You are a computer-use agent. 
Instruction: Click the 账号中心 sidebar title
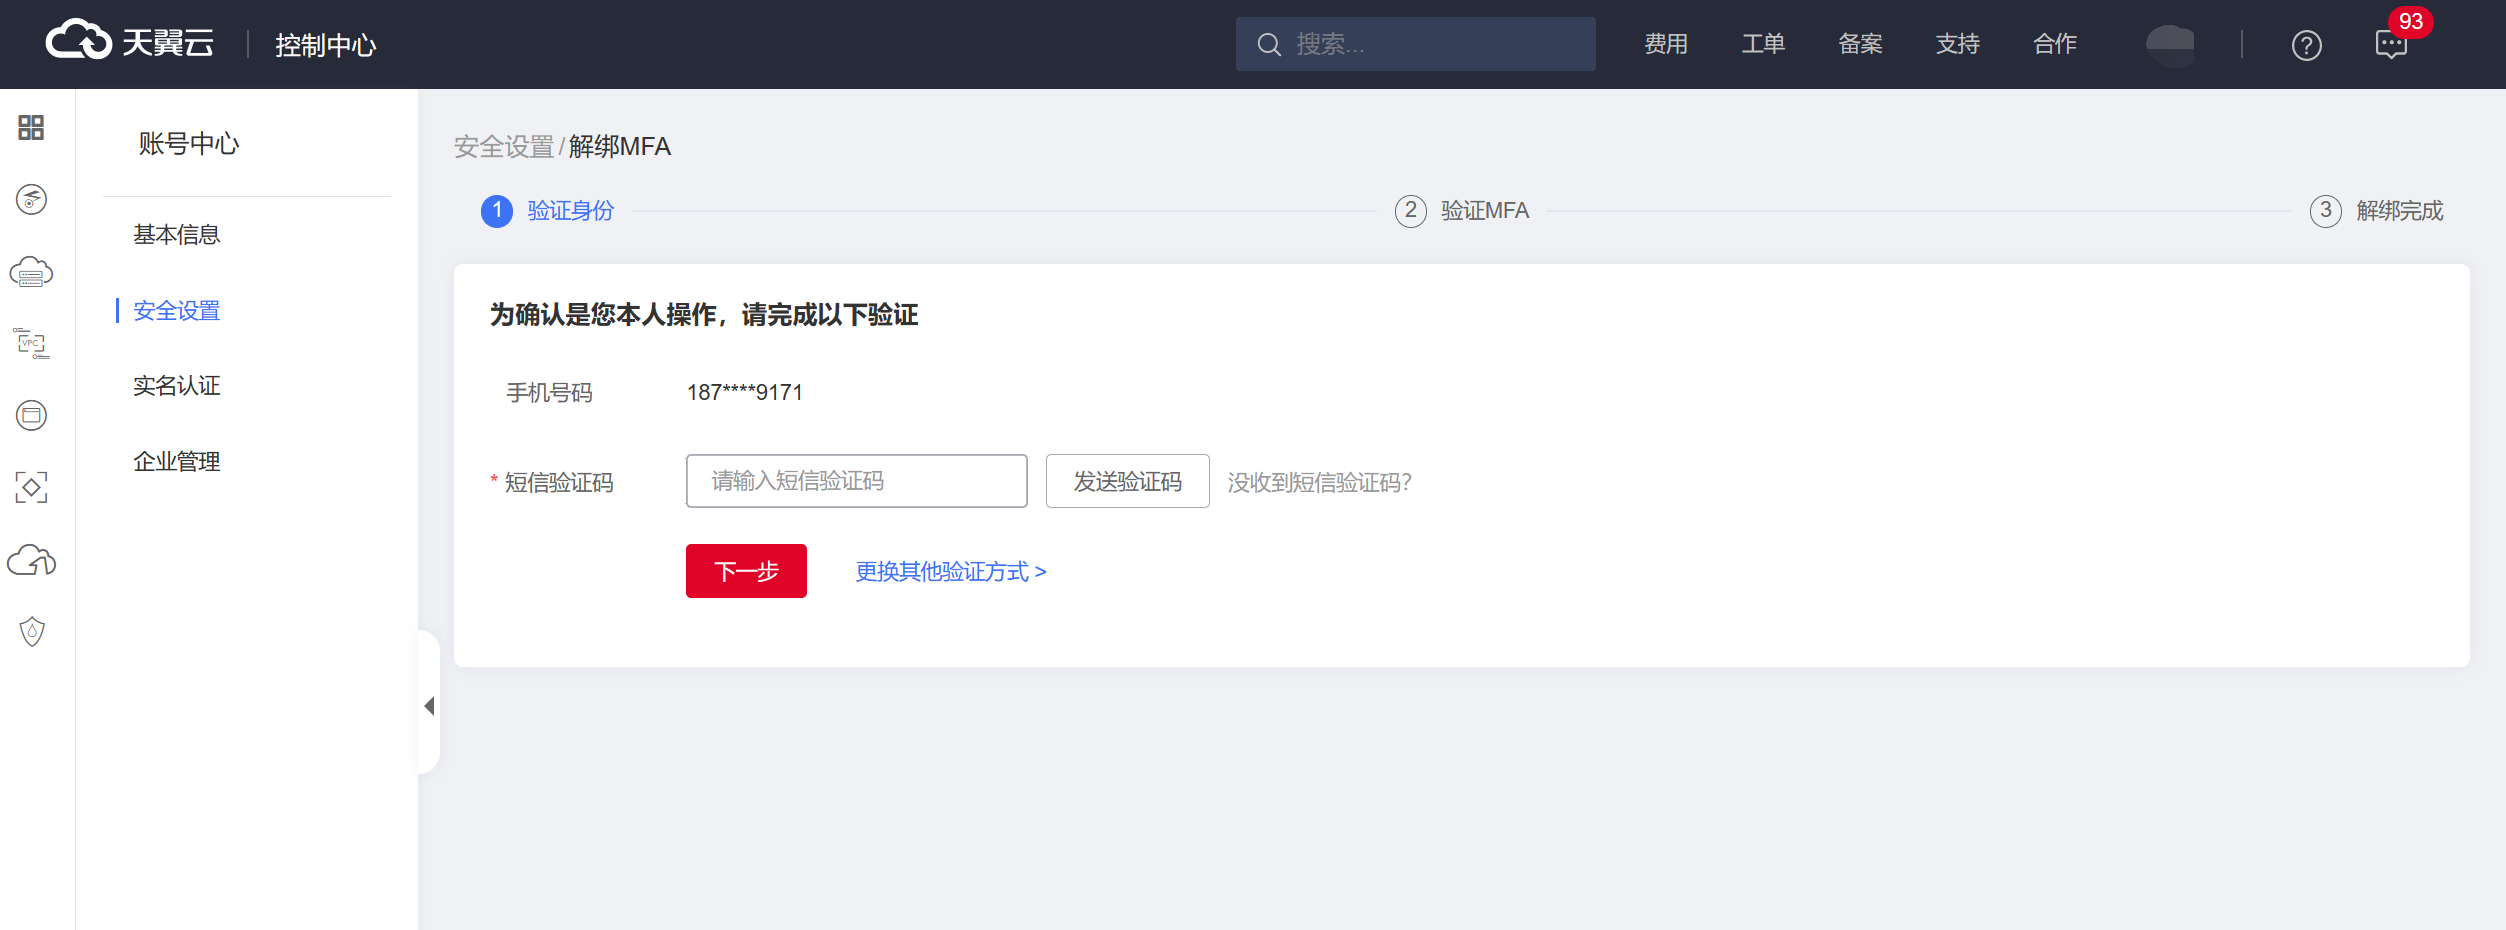pyautogui.click(x=189, y=144)
